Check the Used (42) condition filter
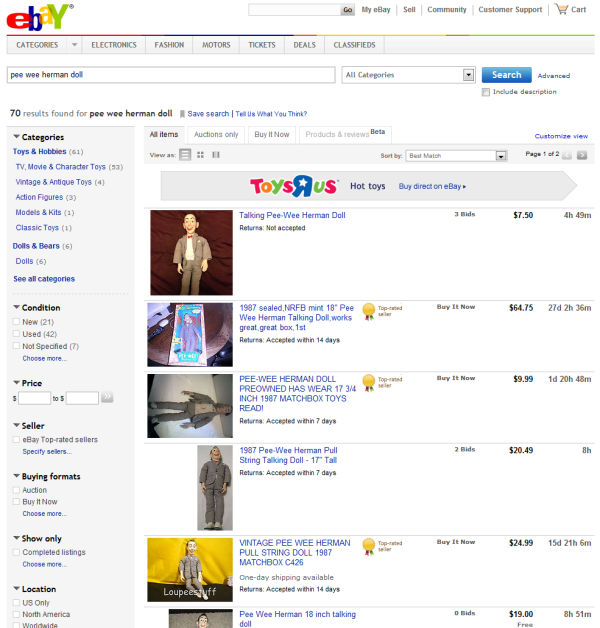600x628 pixels. point(16,334)
